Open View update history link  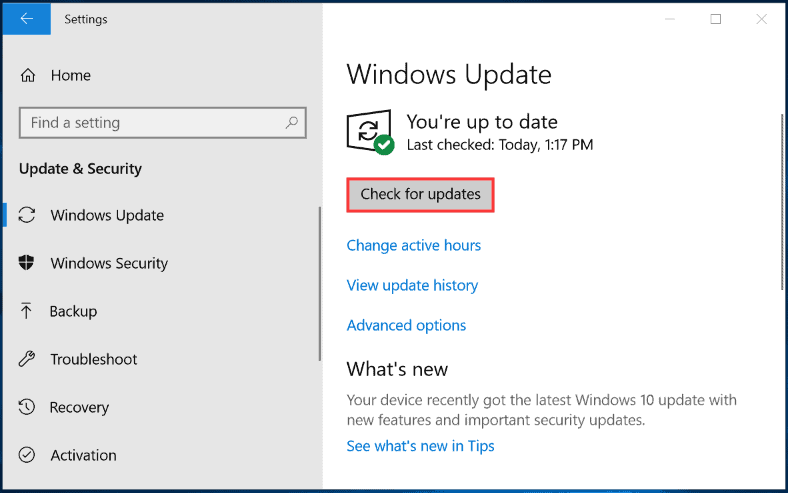tap(412, 285)
